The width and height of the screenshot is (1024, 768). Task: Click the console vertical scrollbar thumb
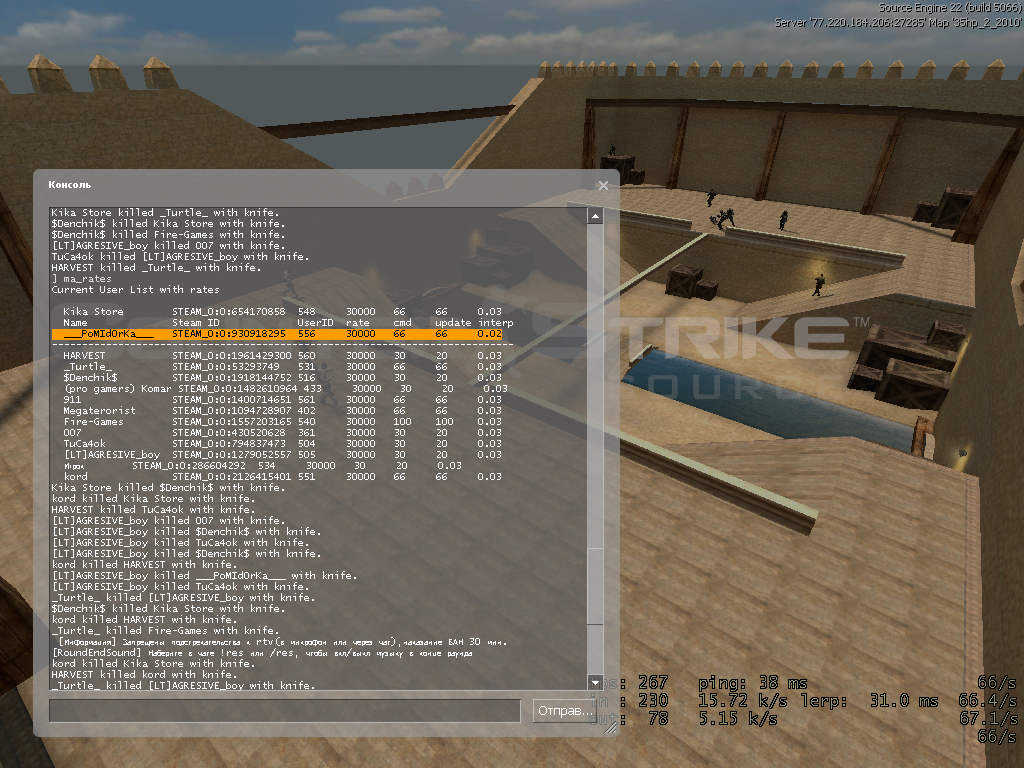[x=595, y=586]
